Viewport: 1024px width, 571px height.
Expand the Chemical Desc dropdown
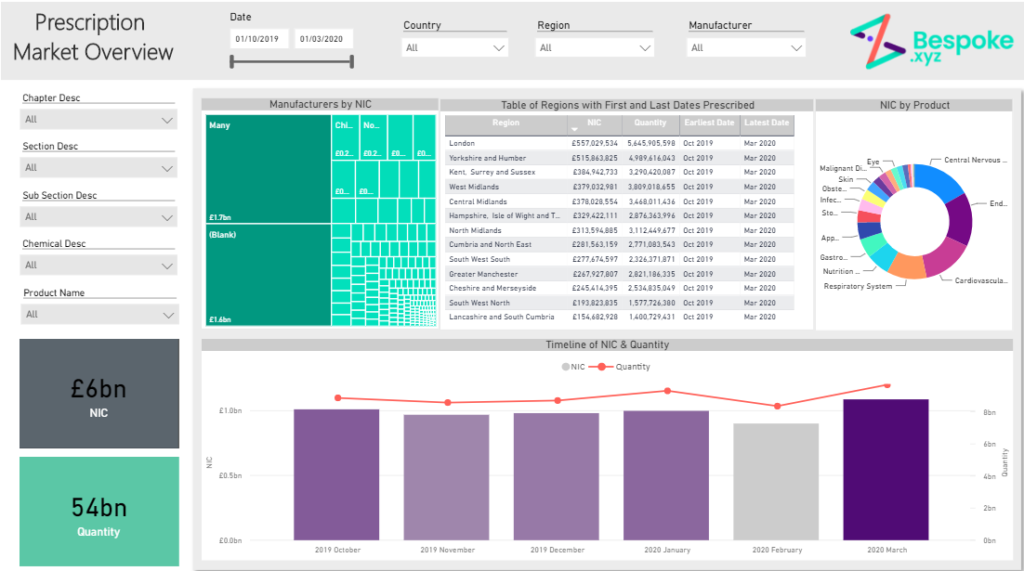pos(99,265)
